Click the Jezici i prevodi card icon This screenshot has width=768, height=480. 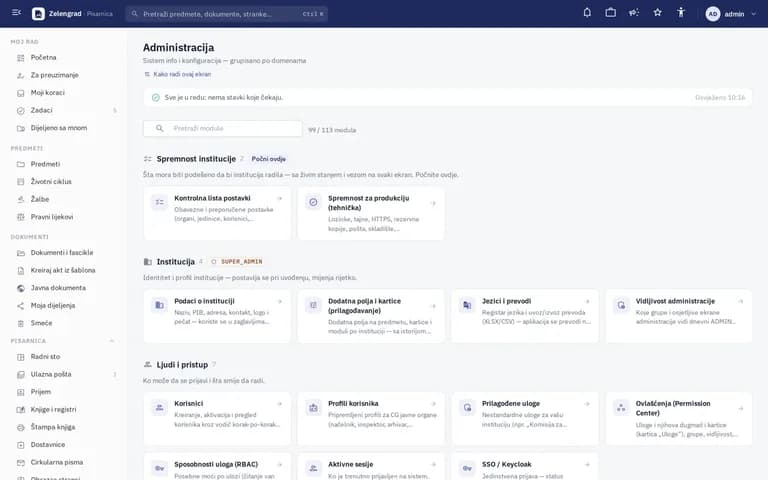tap(467, 305)
